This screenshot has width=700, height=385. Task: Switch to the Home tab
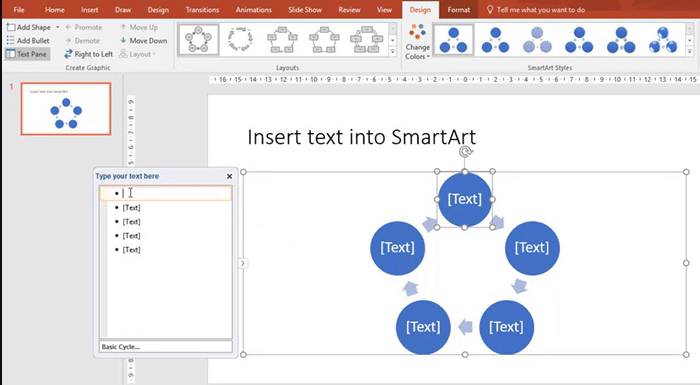54,9
